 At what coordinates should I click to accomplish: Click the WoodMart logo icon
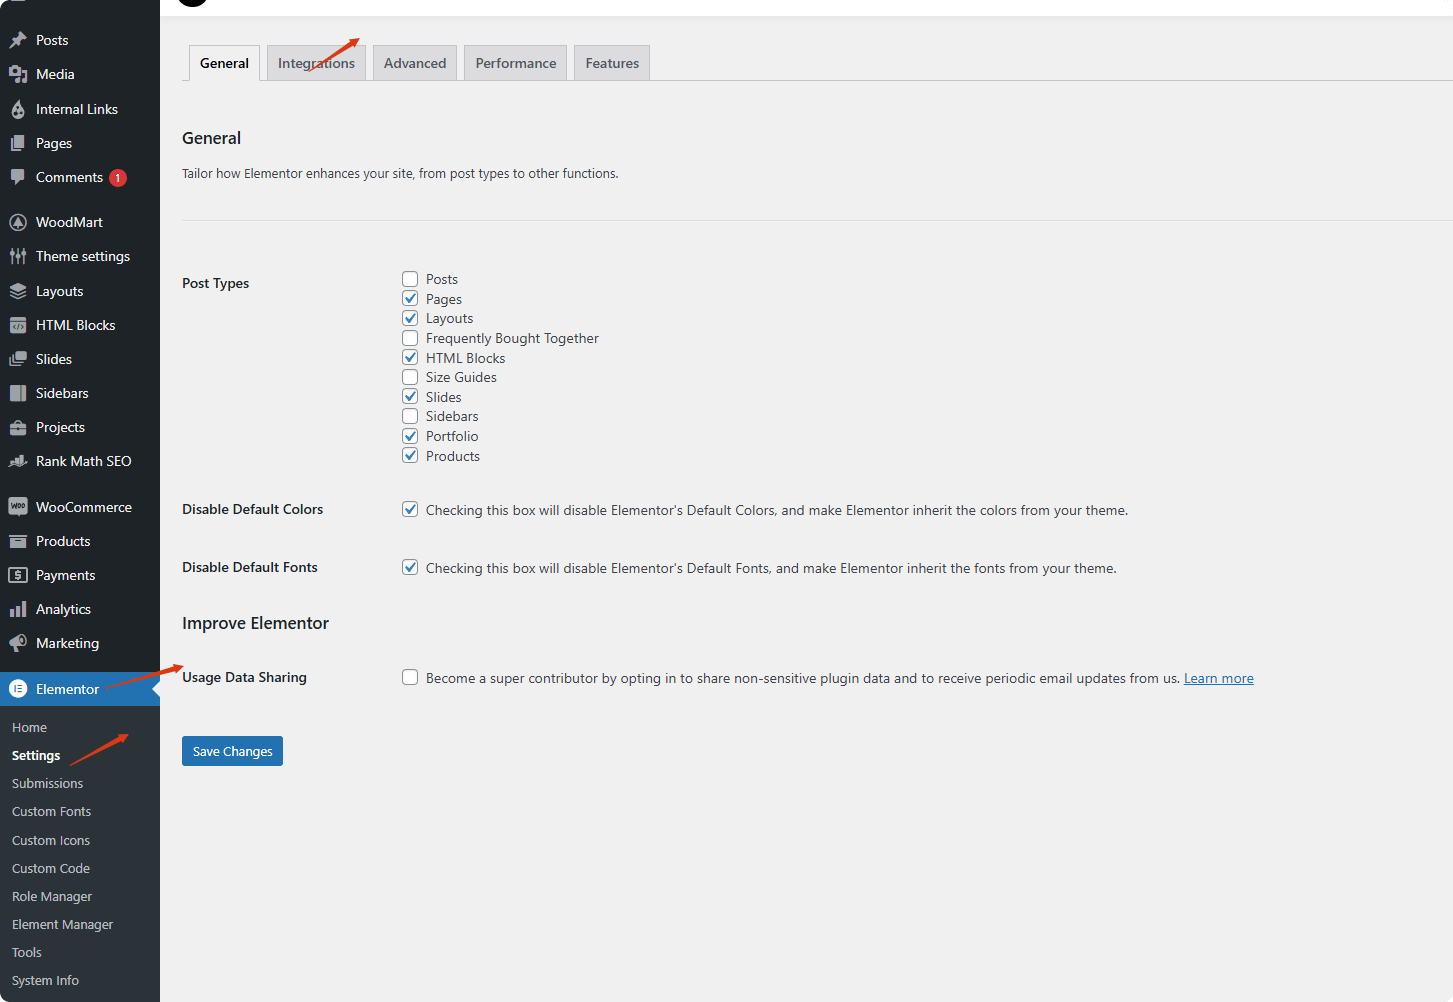tap(18, 222)
